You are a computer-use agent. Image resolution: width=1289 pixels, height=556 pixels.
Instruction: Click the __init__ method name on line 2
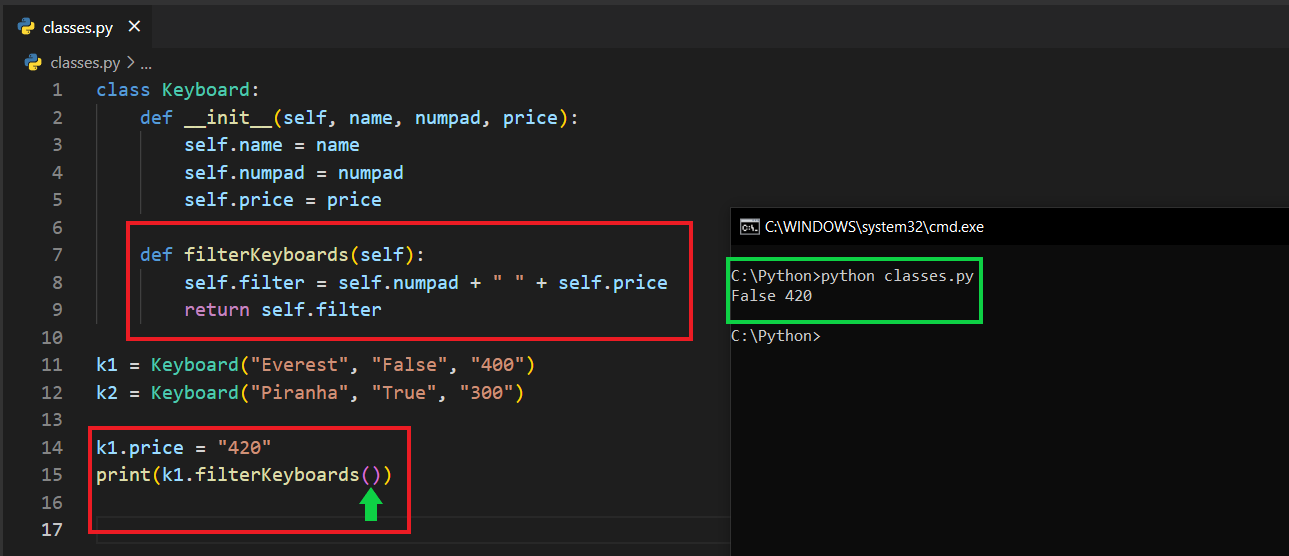(x=230, y=118)
